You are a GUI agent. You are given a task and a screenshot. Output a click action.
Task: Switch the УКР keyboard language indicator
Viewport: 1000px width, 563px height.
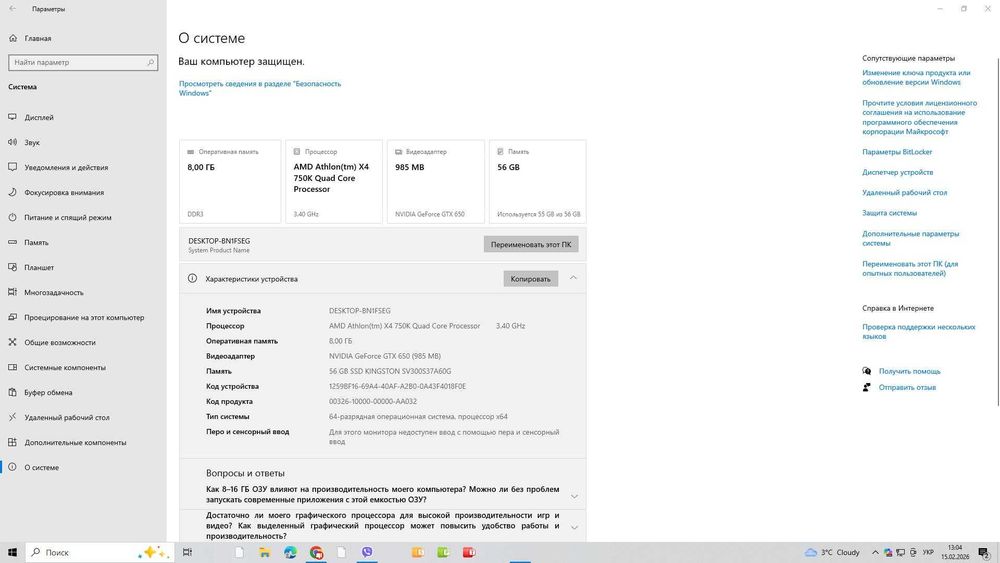tap(929, 552)
